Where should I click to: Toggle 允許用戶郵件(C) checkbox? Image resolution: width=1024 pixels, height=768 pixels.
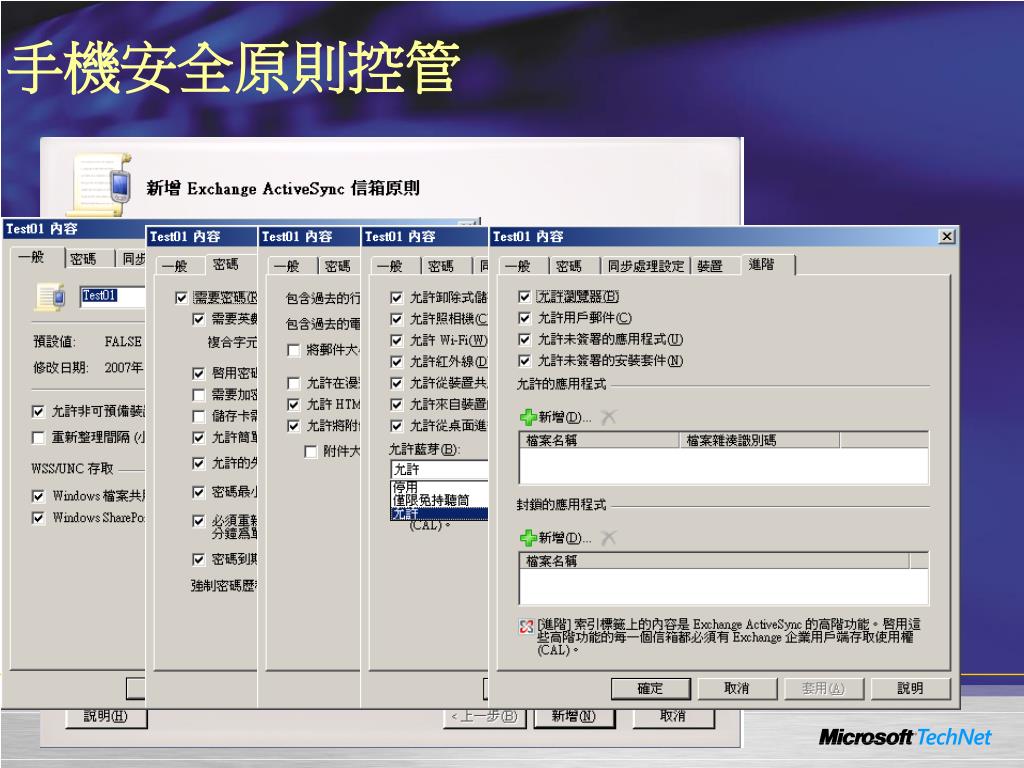tap(524, 318)
